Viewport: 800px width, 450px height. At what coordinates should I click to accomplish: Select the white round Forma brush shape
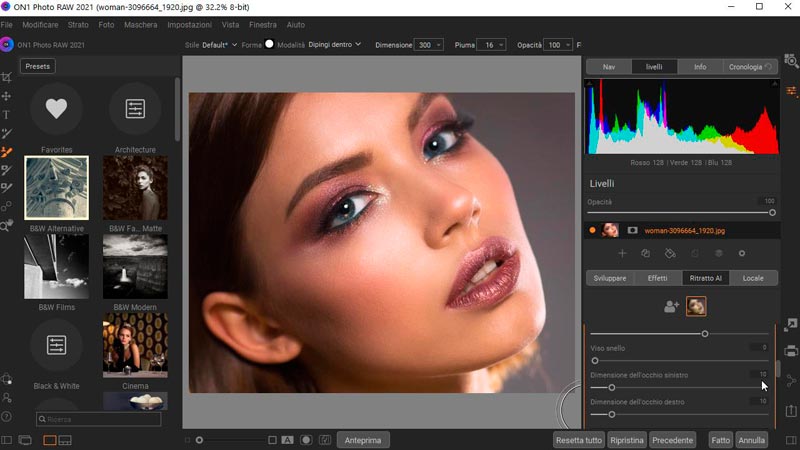tap(269, 45)
